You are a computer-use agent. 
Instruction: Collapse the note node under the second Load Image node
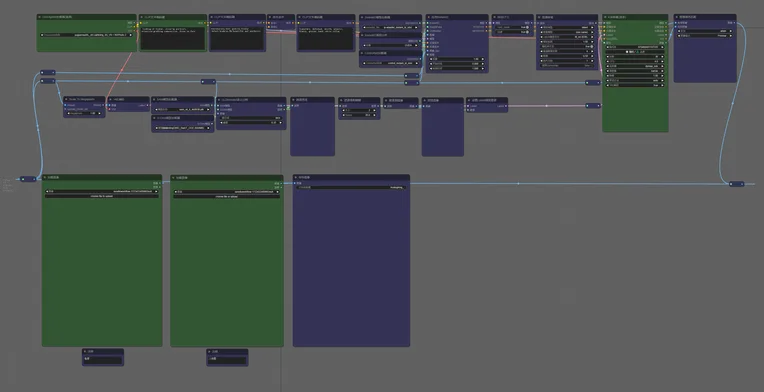tap(210, 351)
